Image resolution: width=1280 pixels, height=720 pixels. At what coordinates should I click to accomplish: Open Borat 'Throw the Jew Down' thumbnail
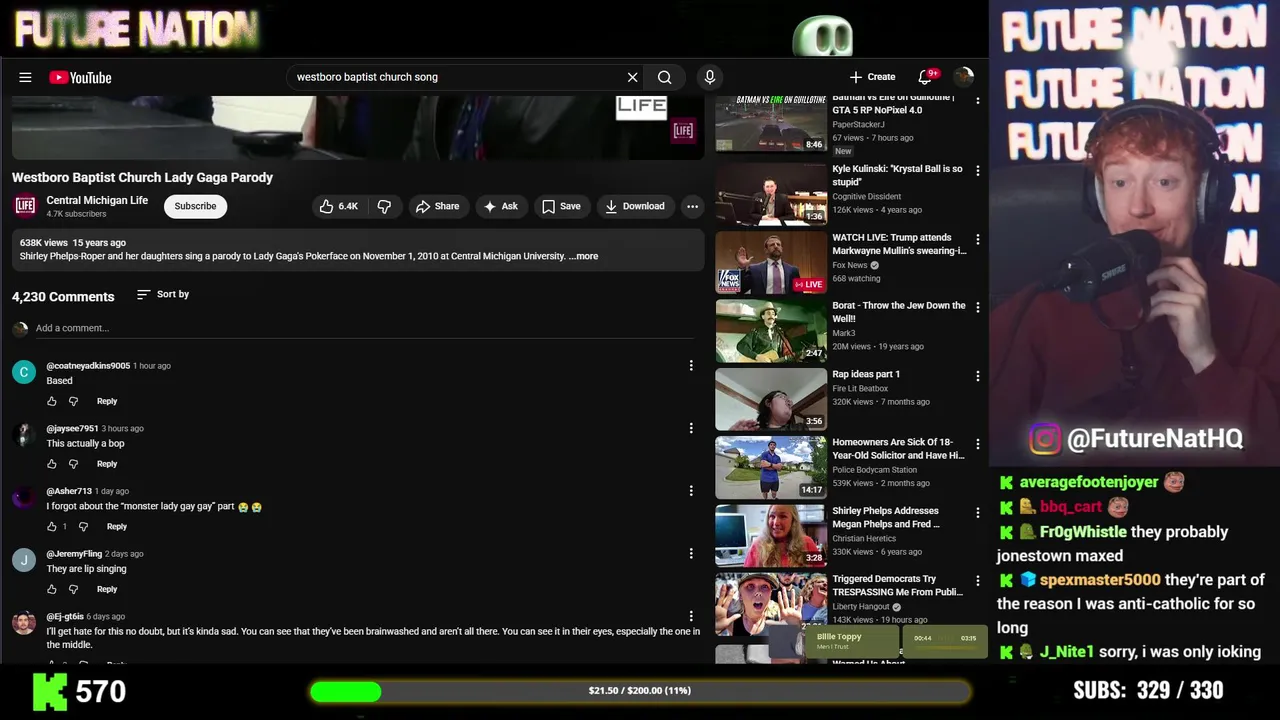pos(771,331)
